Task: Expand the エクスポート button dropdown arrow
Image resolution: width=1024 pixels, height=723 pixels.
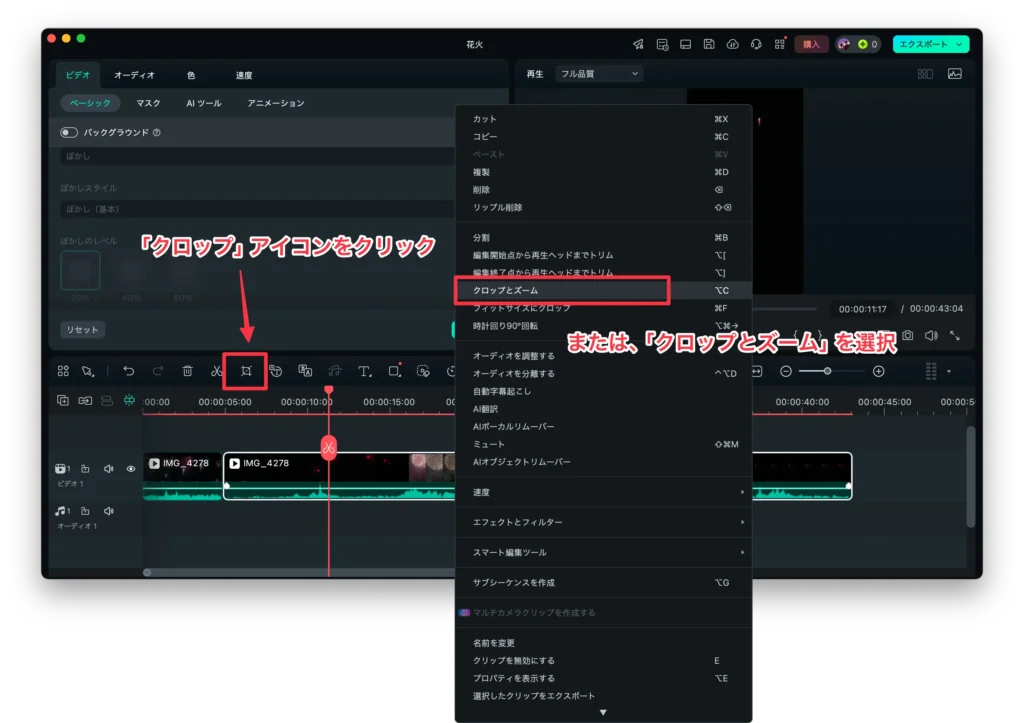Action: point(960,44)
